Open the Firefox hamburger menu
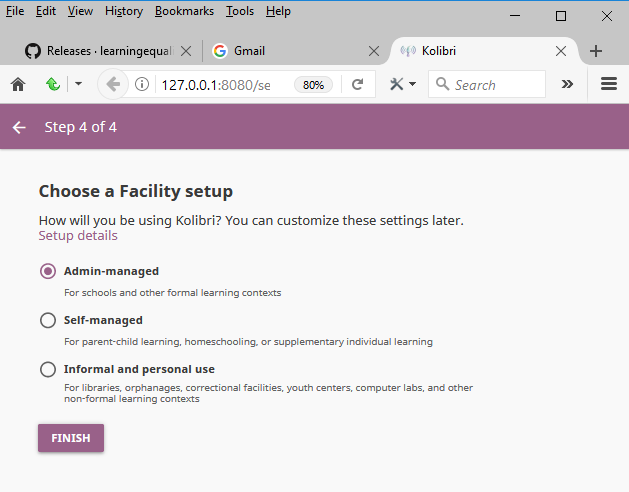The width and height of the screenshot is (629, 492). click(x=609, y=84)
